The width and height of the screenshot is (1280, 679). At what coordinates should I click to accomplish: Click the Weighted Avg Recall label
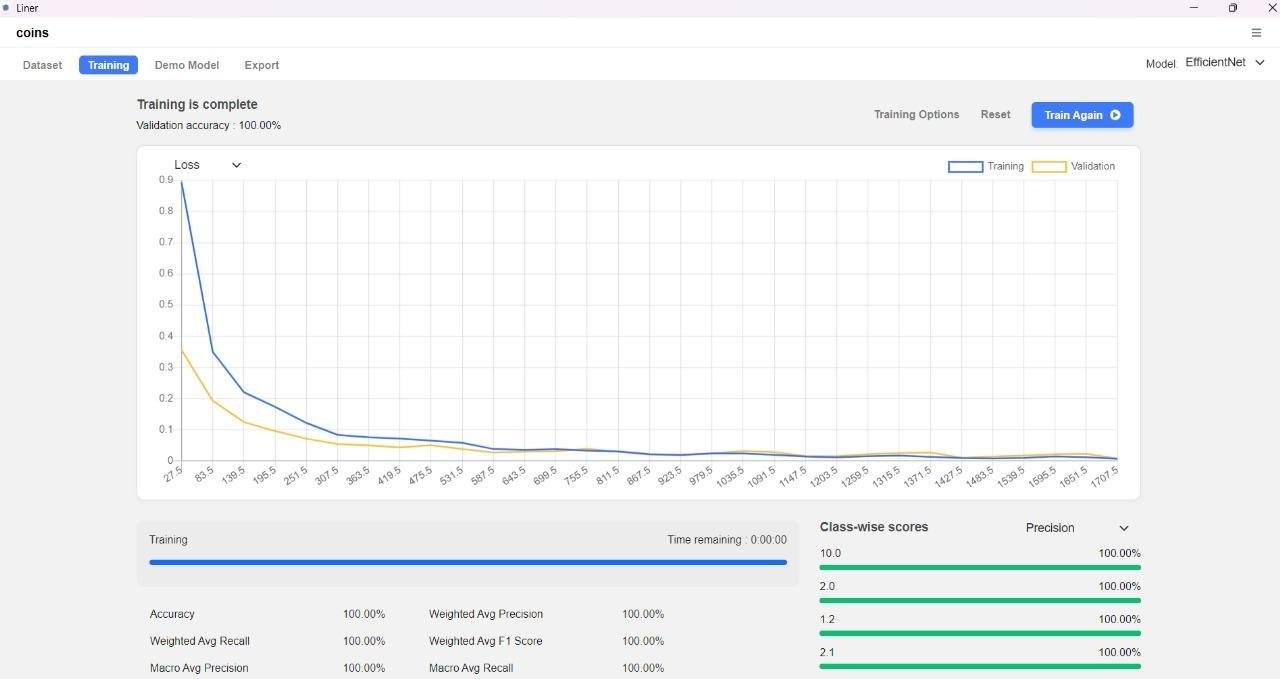tap(200, 641)
